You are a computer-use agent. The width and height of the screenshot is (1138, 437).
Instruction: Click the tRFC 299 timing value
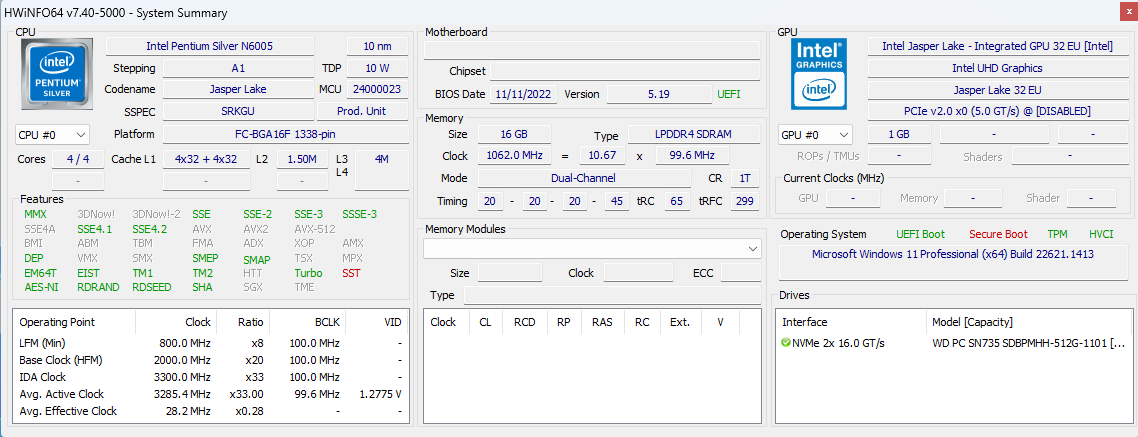tap(745, 201)
